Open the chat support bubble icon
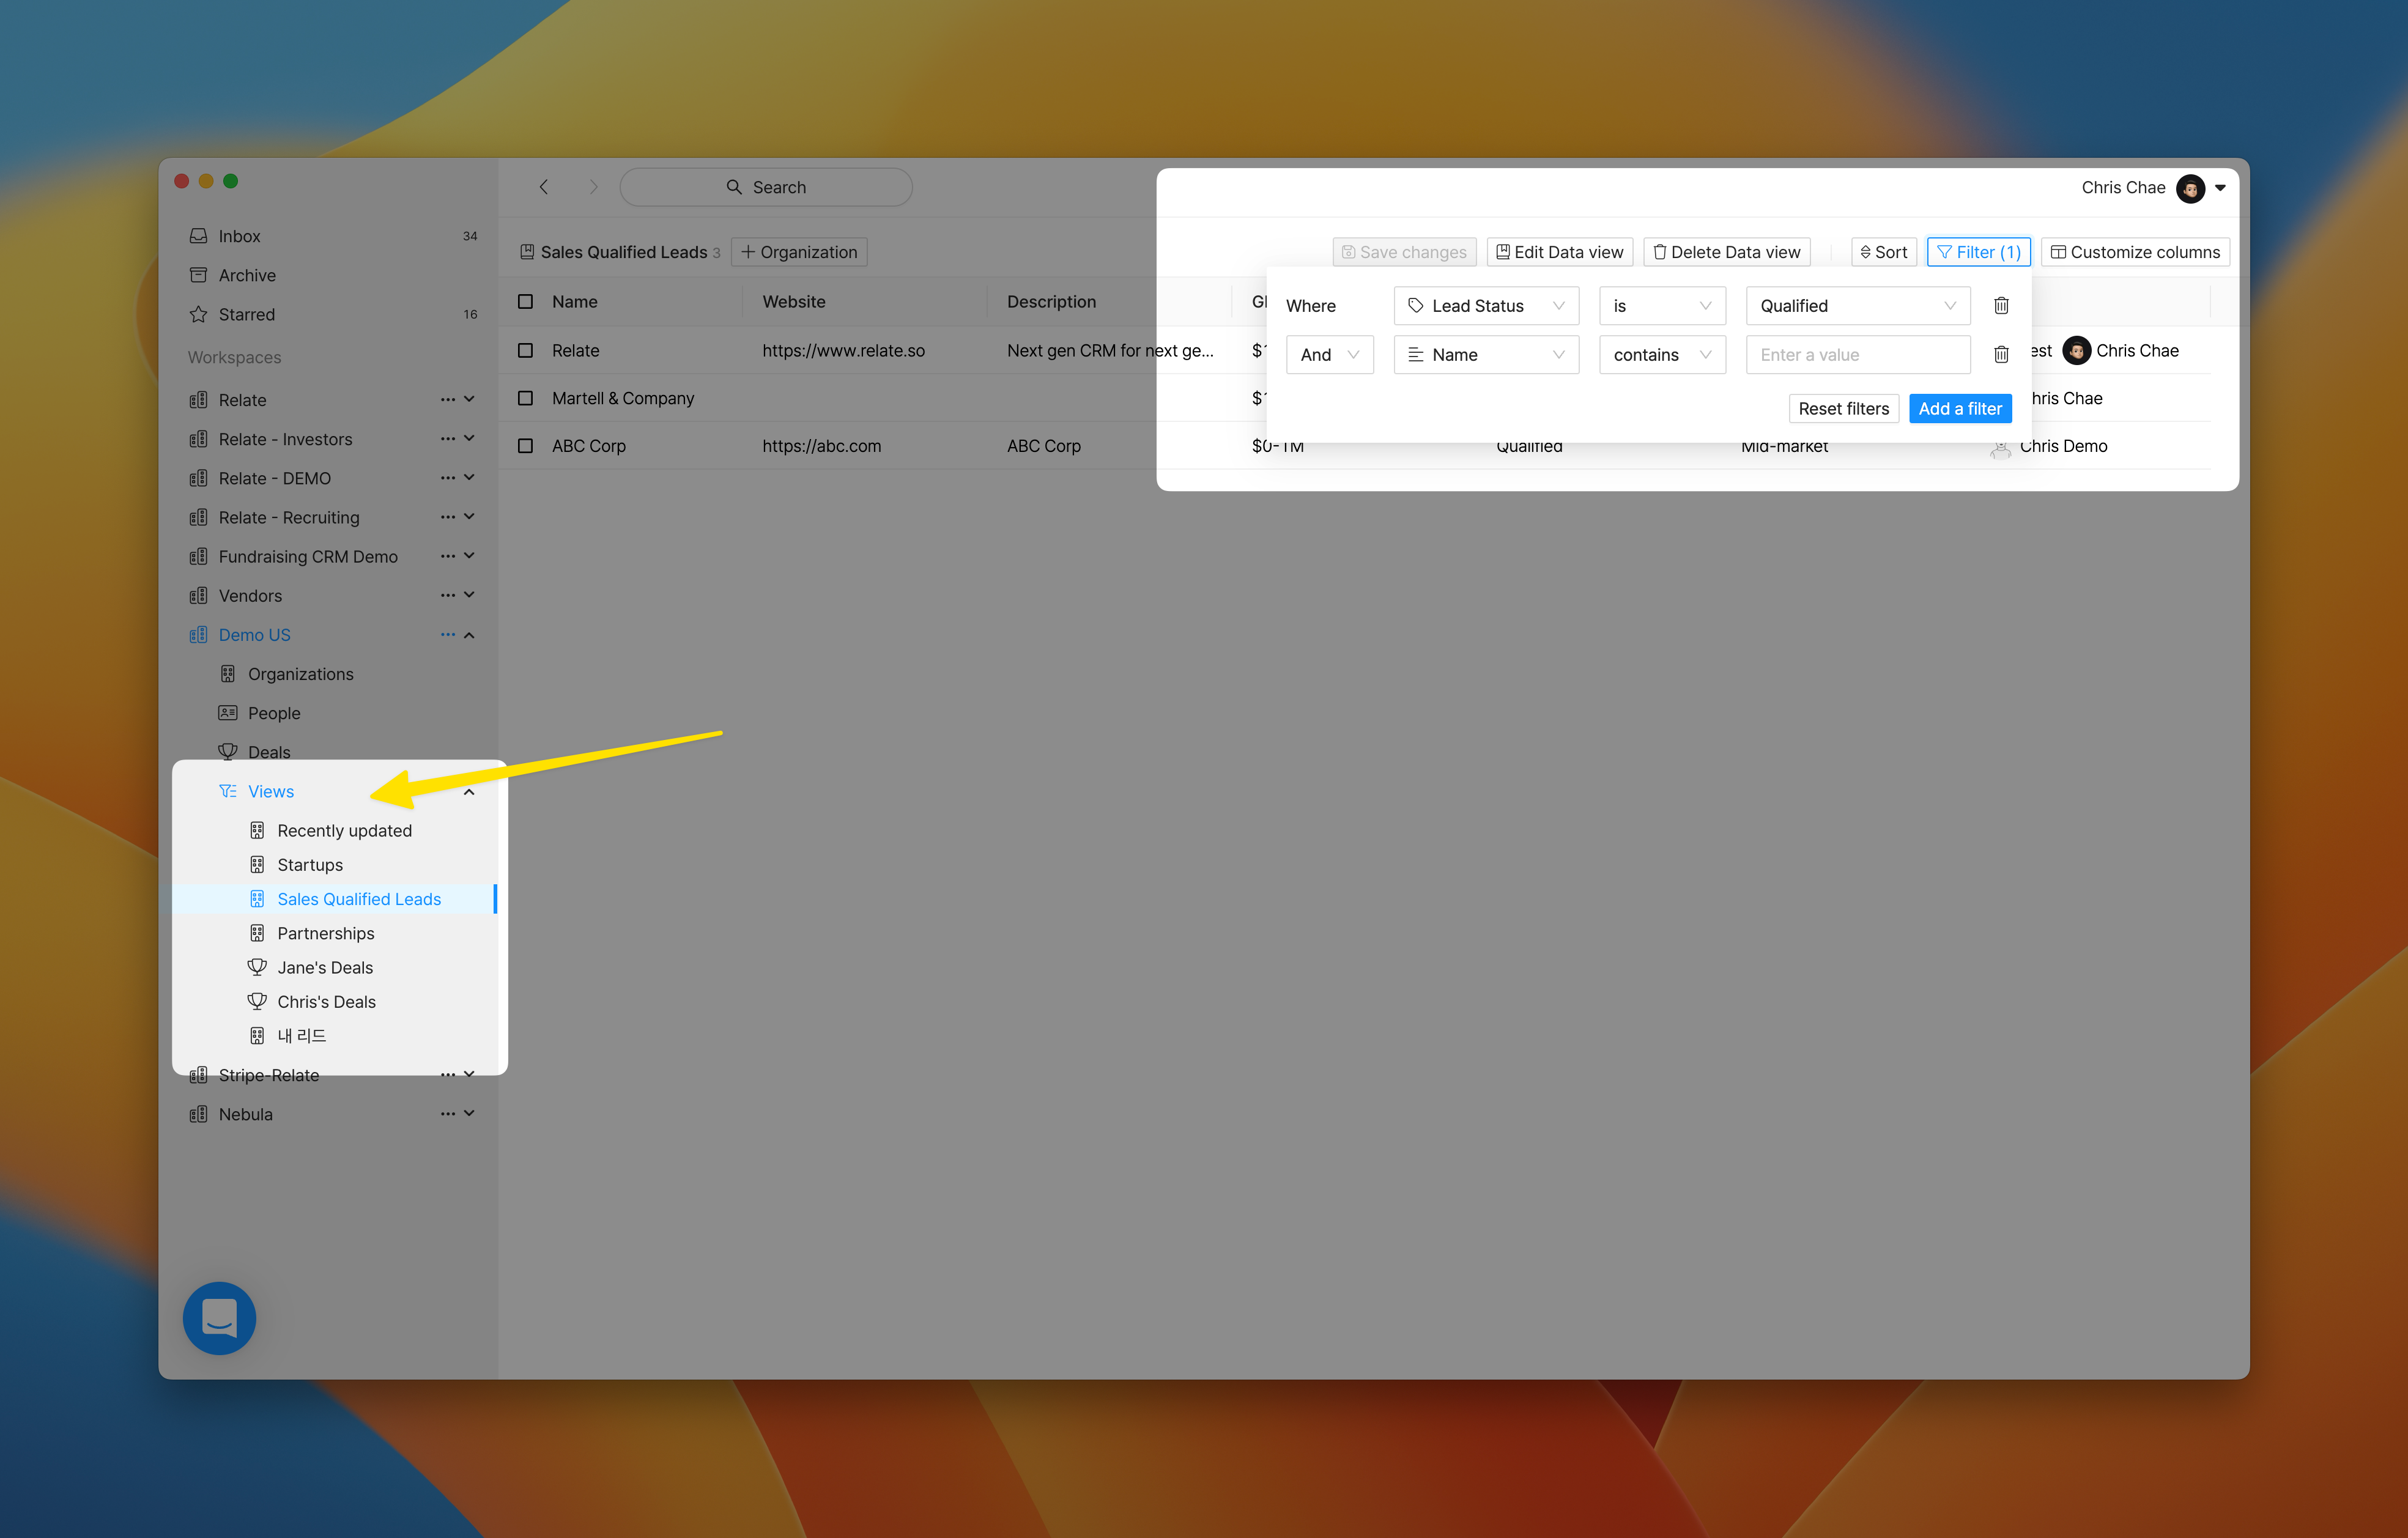Viewport: 2408px width, 1538px height. click(219, 1318)
